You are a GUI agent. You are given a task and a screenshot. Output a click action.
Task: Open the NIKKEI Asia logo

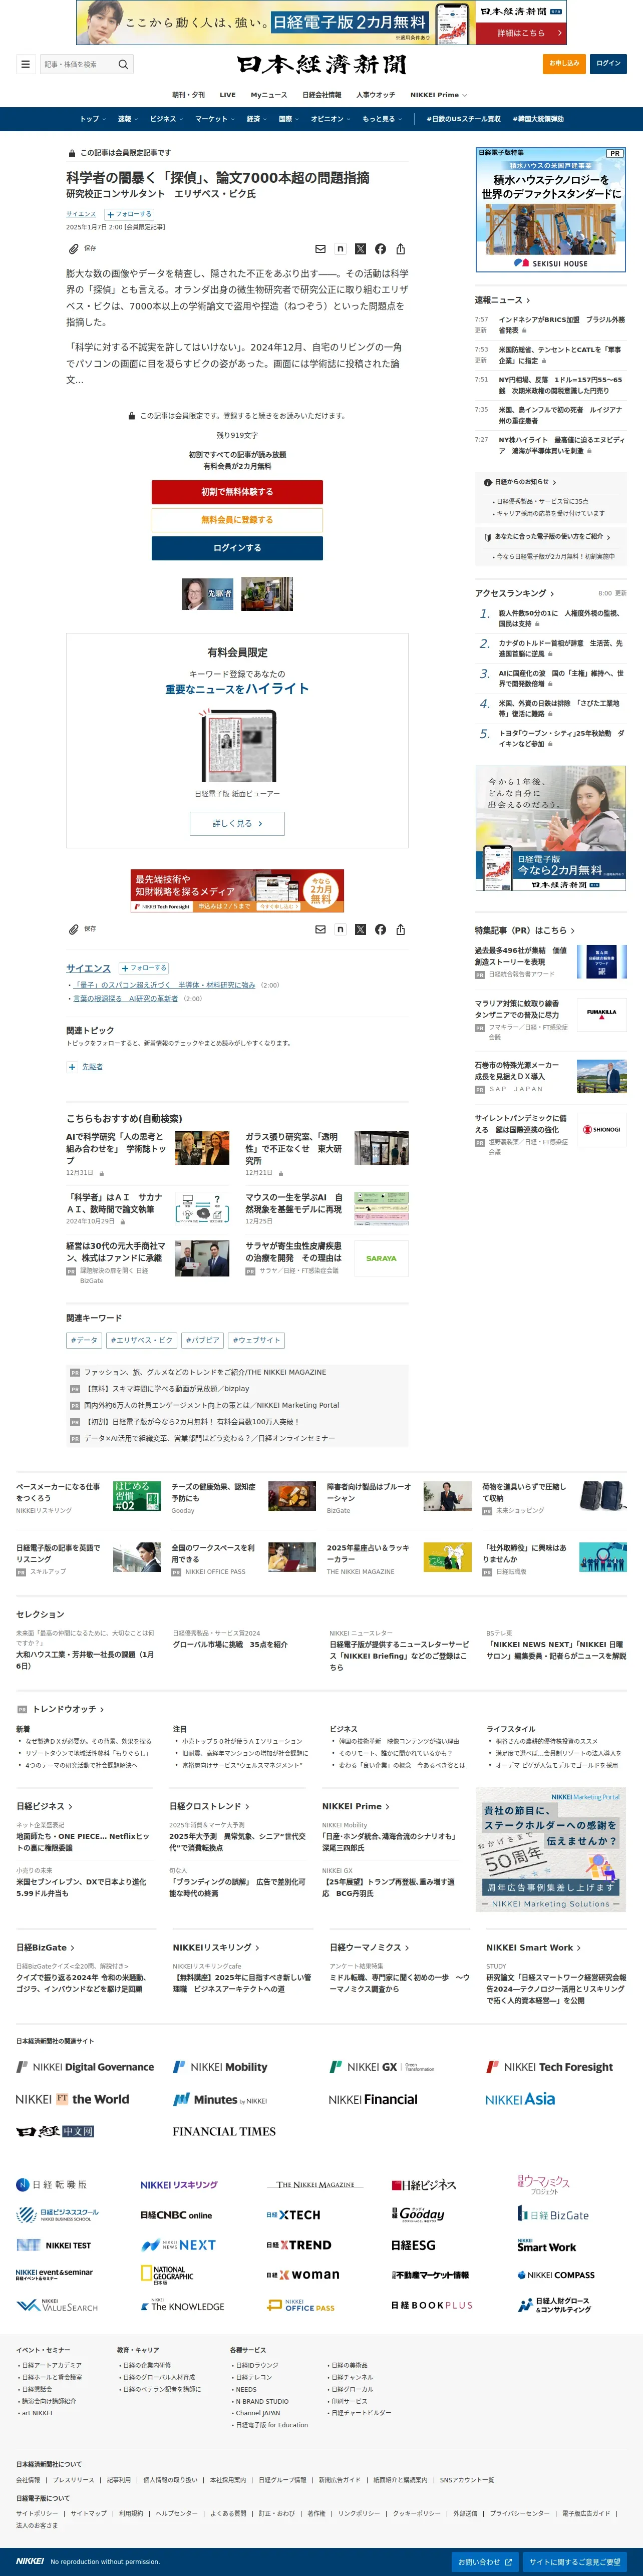coord(520,2099)
